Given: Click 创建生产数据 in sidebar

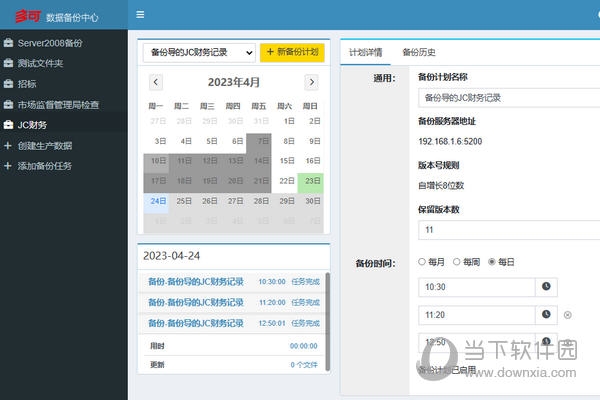Looking at the screenshot, I should [45, 145].
